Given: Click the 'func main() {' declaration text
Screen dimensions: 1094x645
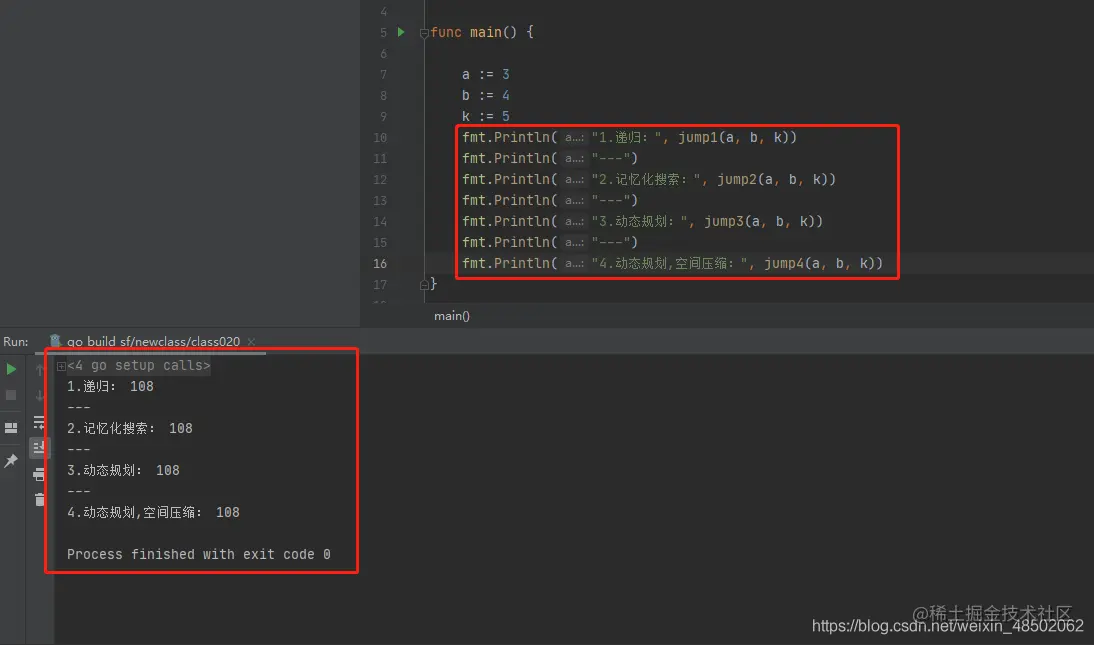Looking at the screenshot, I should click(482, 32).
